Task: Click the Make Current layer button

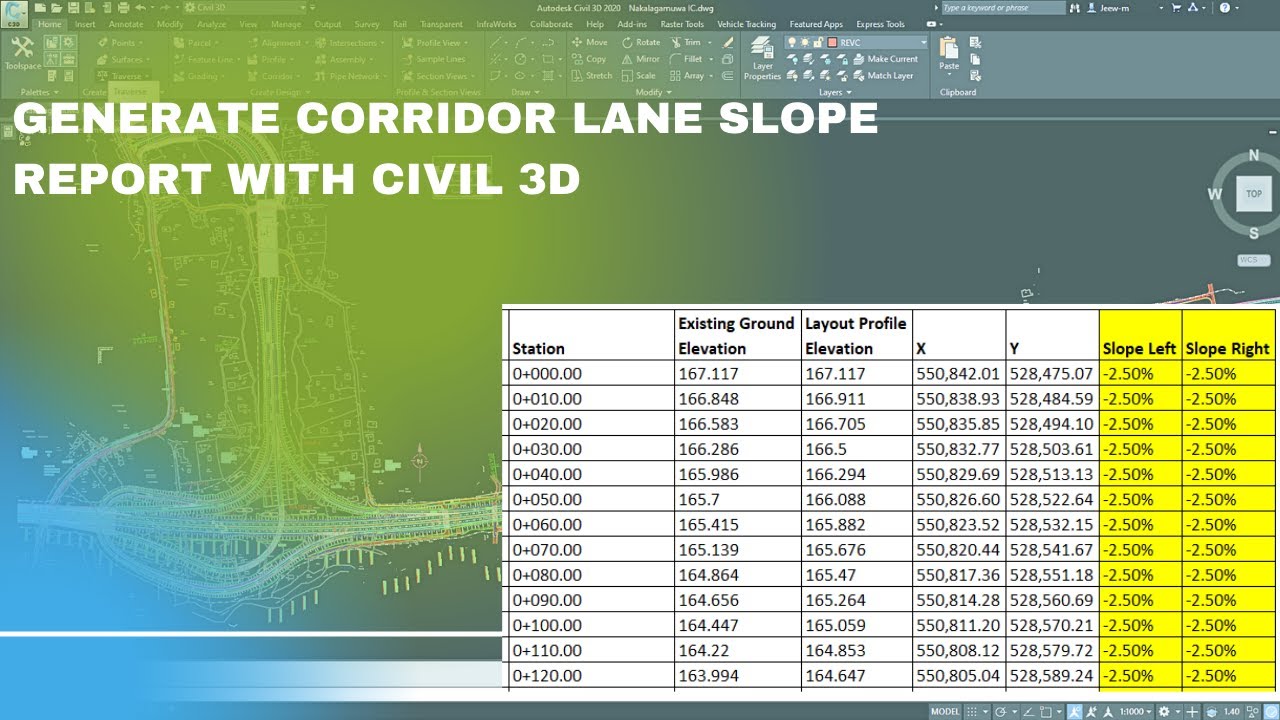Action: tap(885, 59)
